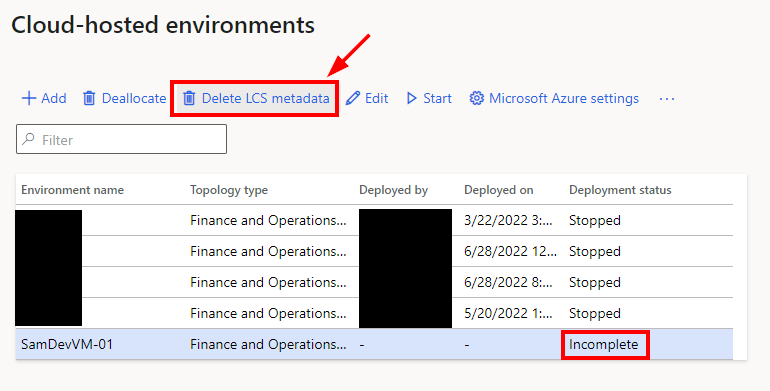Click the Incomplete deployment status cell
770x391 pixels.
(x=604, y=344)
